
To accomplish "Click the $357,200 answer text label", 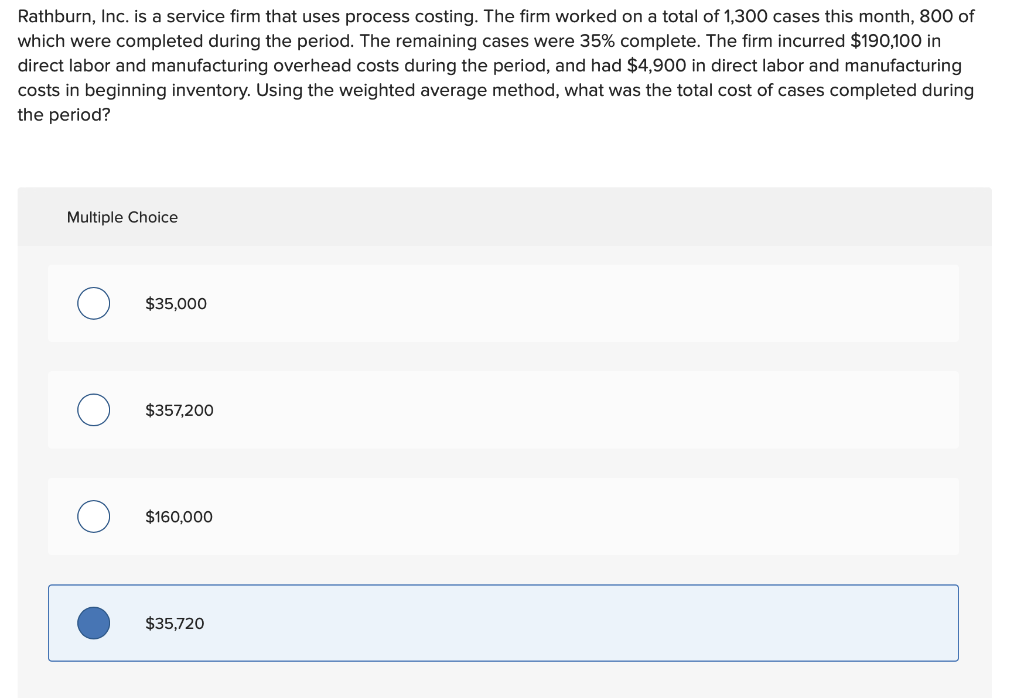I will click(178, 409).
